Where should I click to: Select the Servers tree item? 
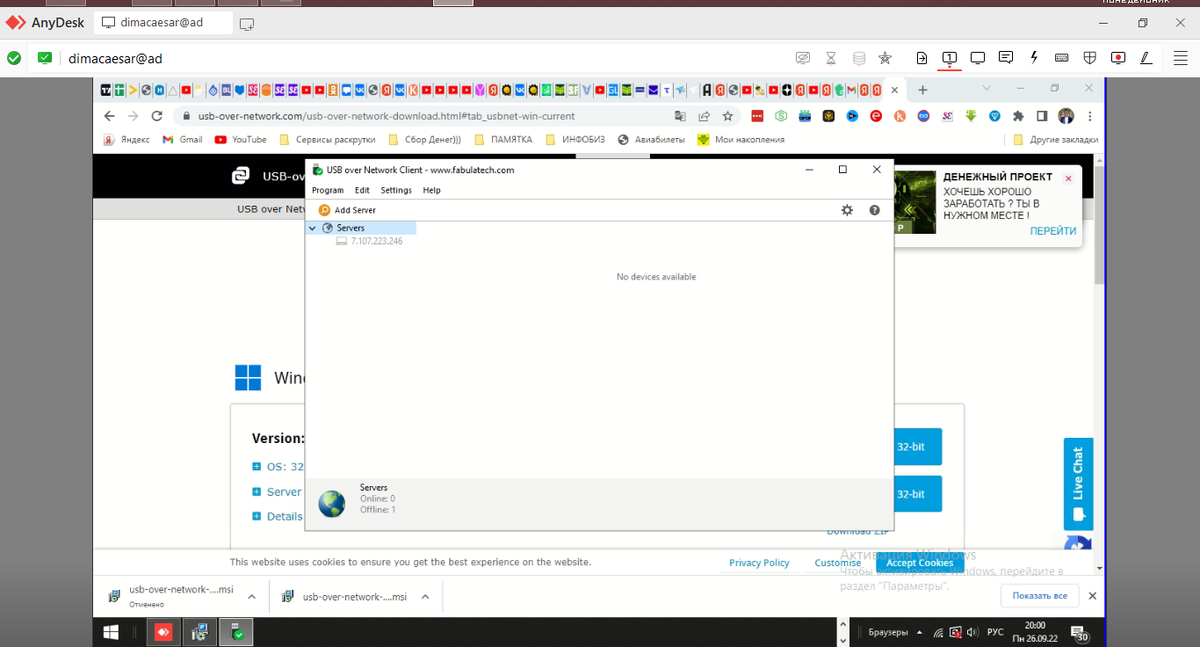click(350, 228)
